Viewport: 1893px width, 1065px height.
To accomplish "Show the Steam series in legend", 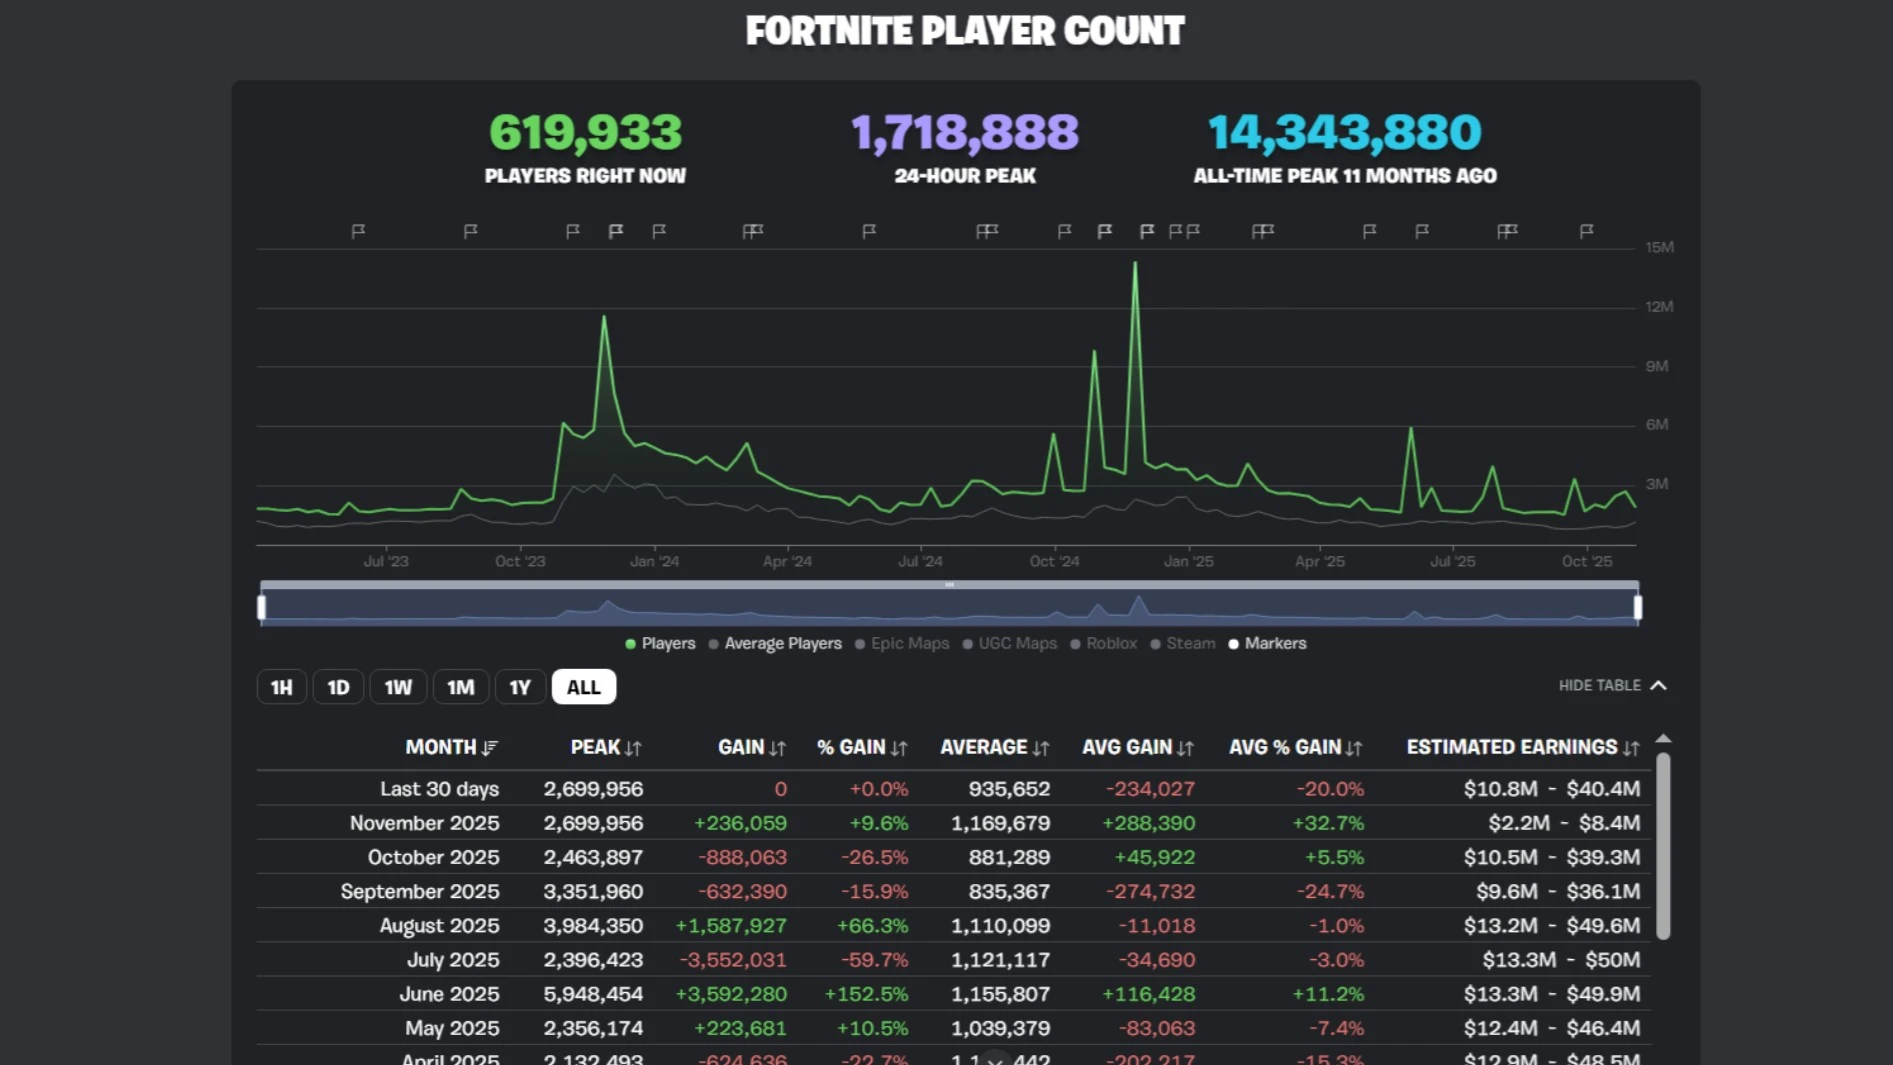I will (x=1183, y=644).
